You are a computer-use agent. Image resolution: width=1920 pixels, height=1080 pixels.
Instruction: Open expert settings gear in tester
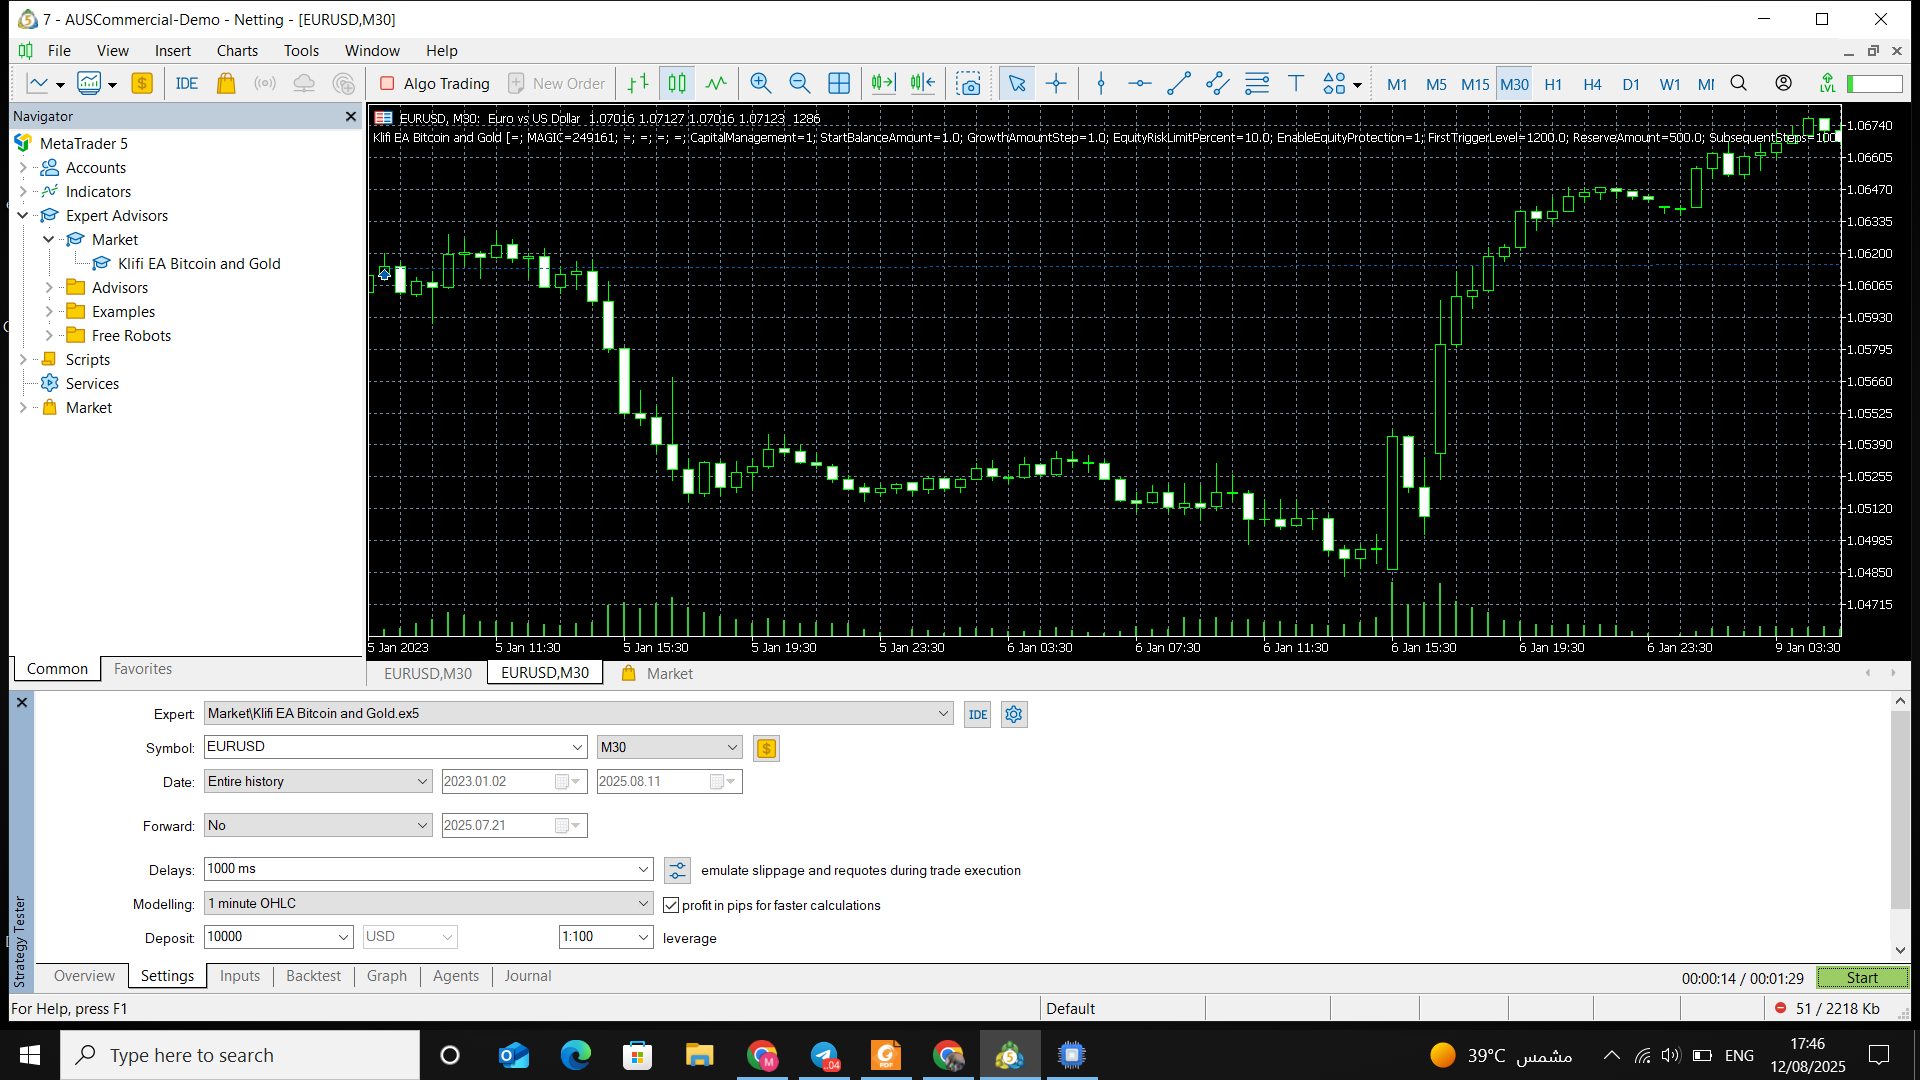(1013, 714)
